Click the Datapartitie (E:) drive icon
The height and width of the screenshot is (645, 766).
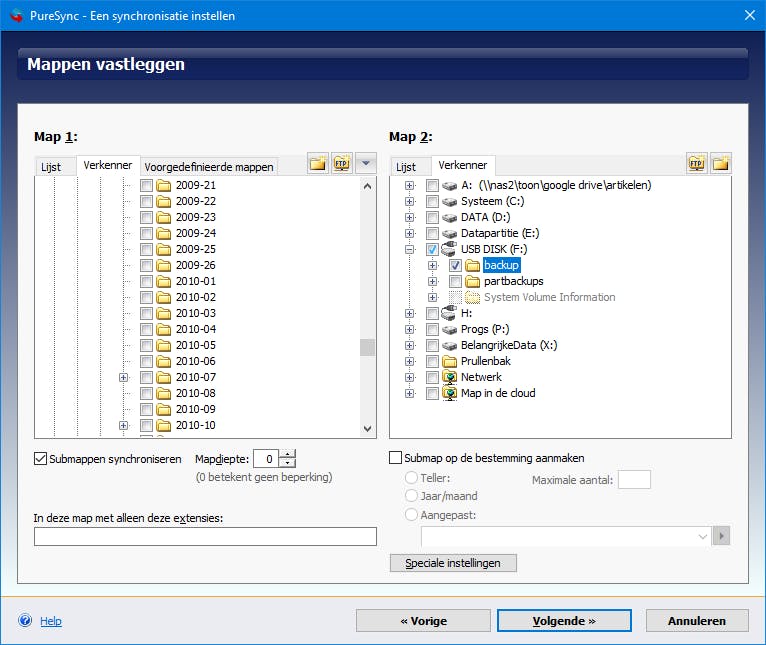point(449,234)
